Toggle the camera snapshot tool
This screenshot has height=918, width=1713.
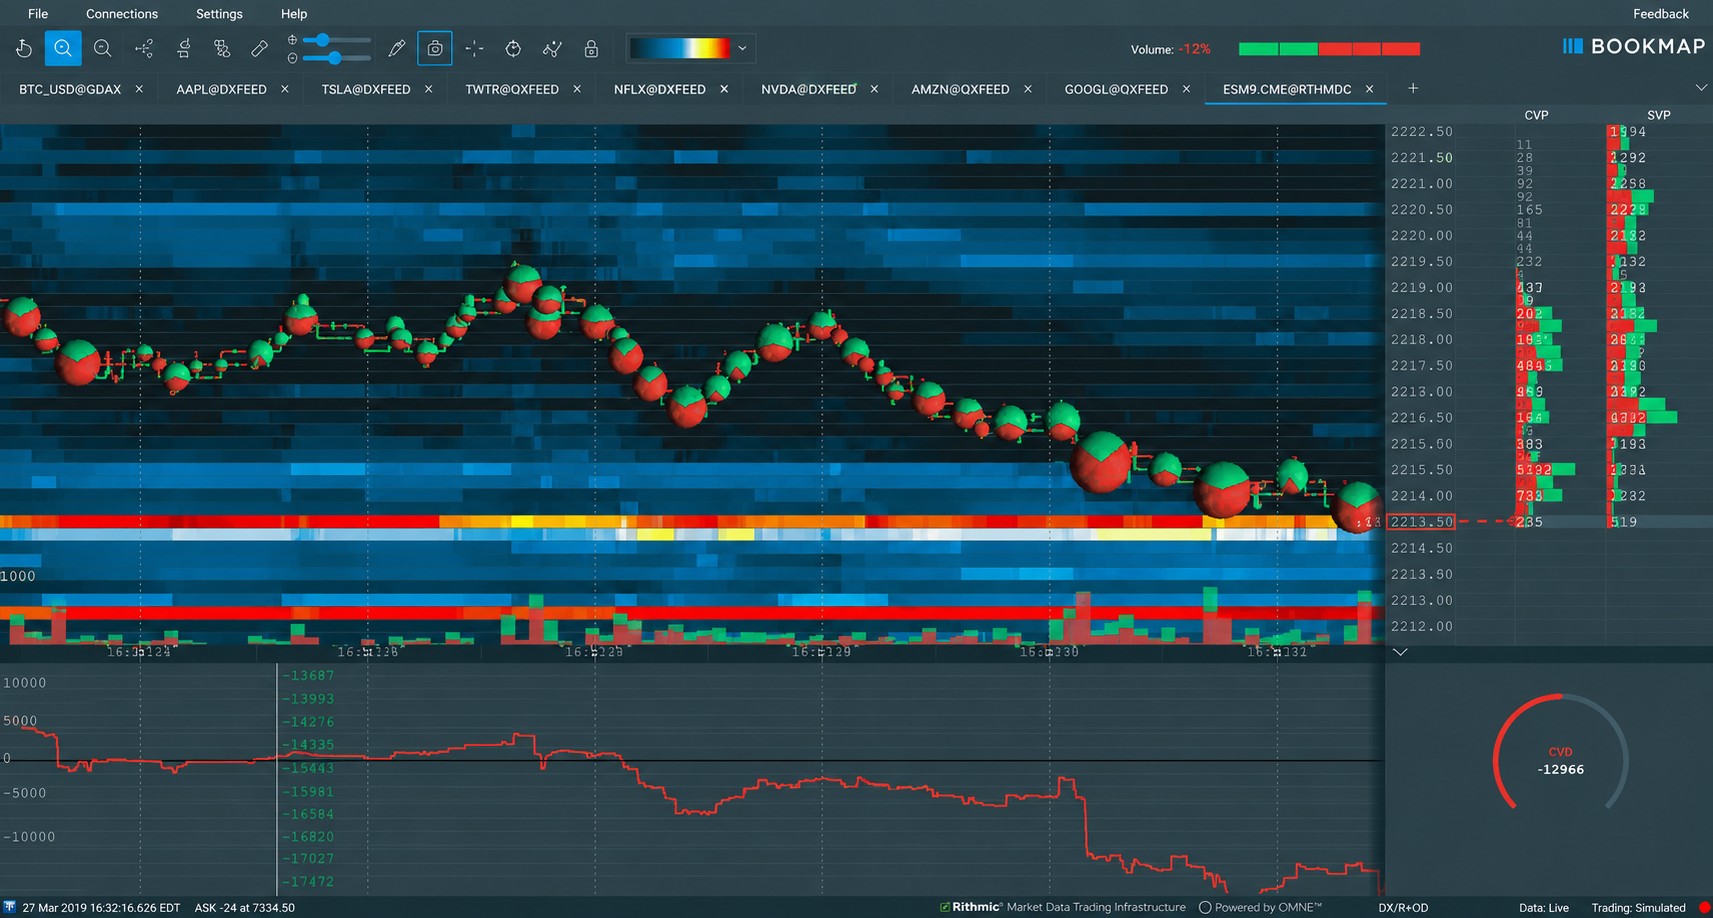[x=435, y=48]
